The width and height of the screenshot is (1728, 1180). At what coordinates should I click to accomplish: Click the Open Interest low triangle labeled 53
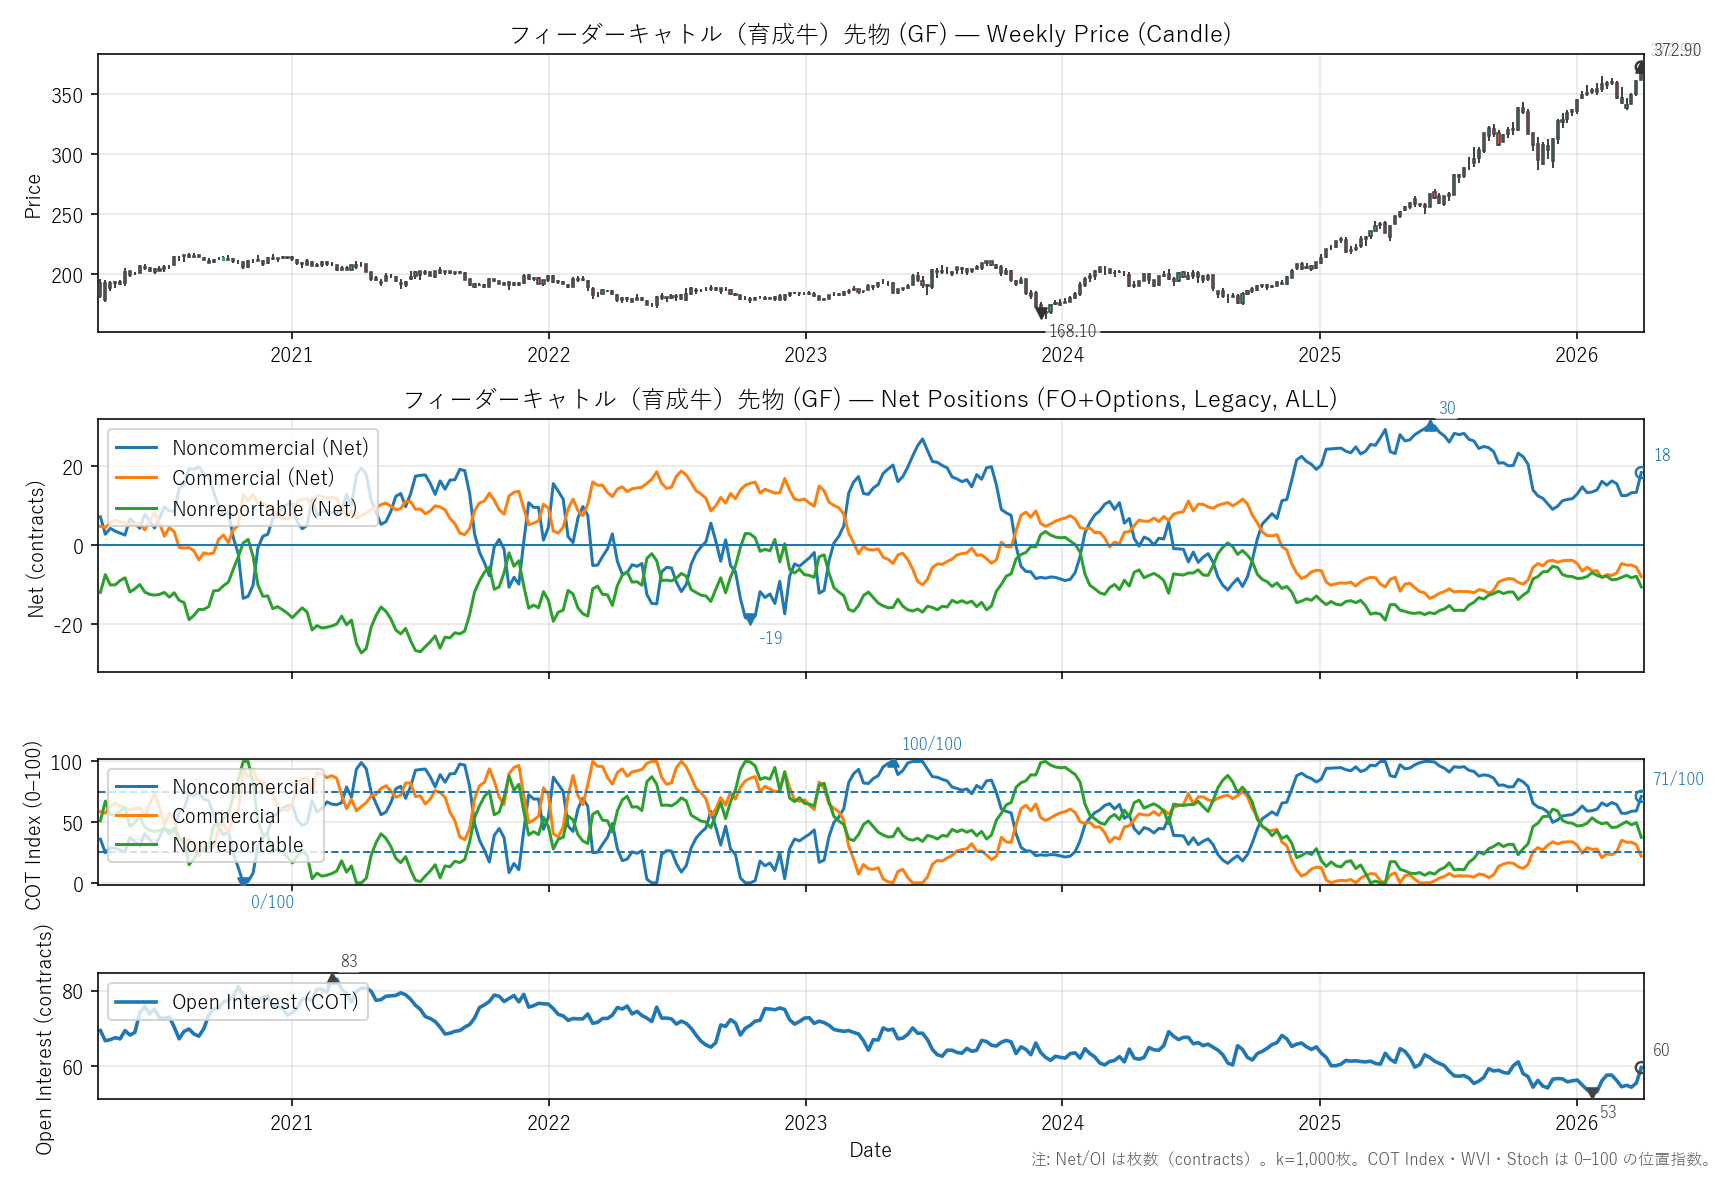[1592, 1093]
